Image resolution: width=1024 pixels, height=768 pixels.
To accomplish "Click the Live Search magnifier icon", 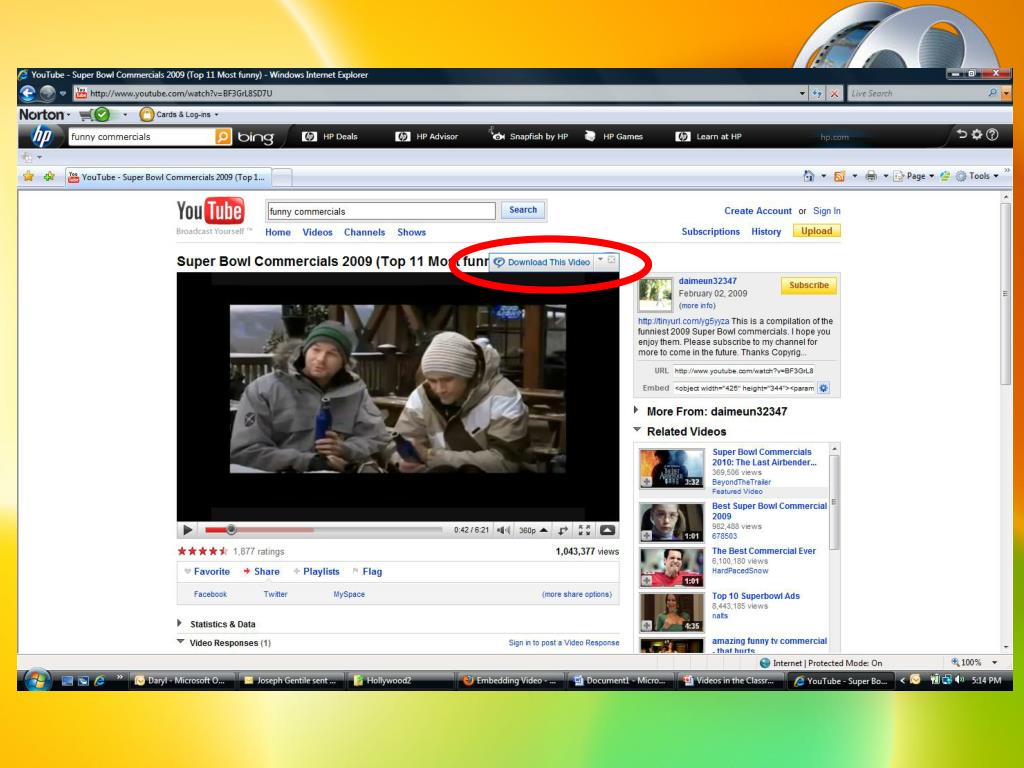I will [993, 93].
